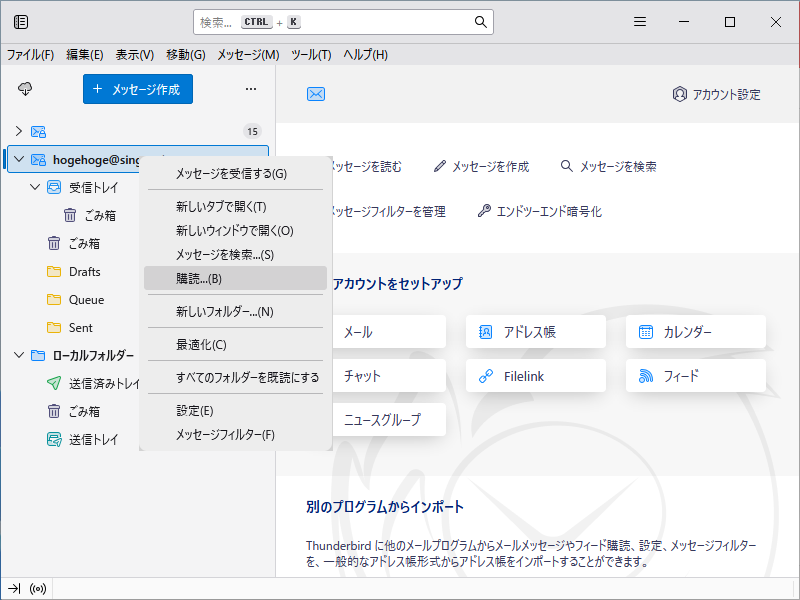Collapse the hogehoge account tree
This screenshot has height=600, width=800.
point(19,159)
